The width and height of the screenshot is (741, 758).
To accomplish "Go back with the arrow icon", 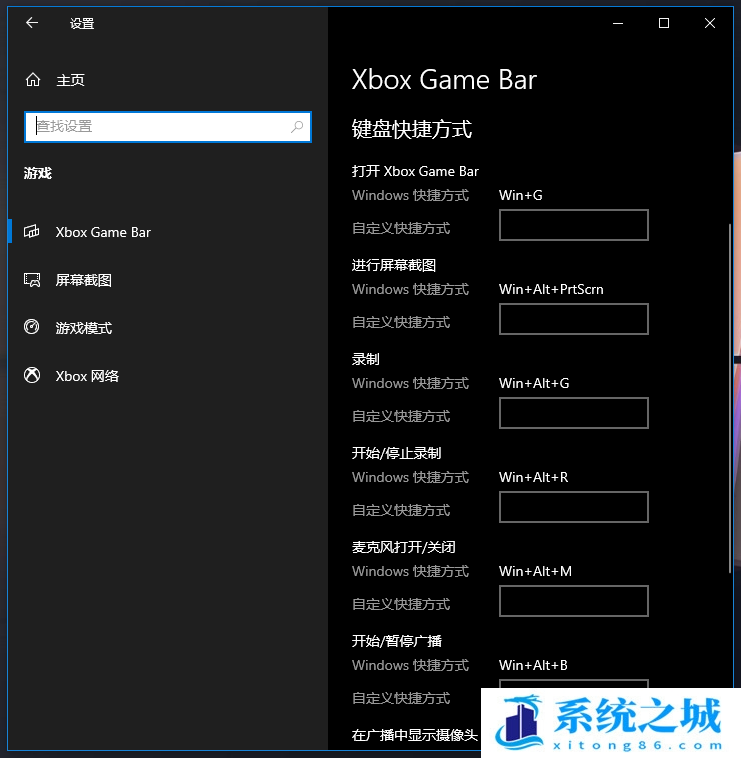I will click(32, 23).
